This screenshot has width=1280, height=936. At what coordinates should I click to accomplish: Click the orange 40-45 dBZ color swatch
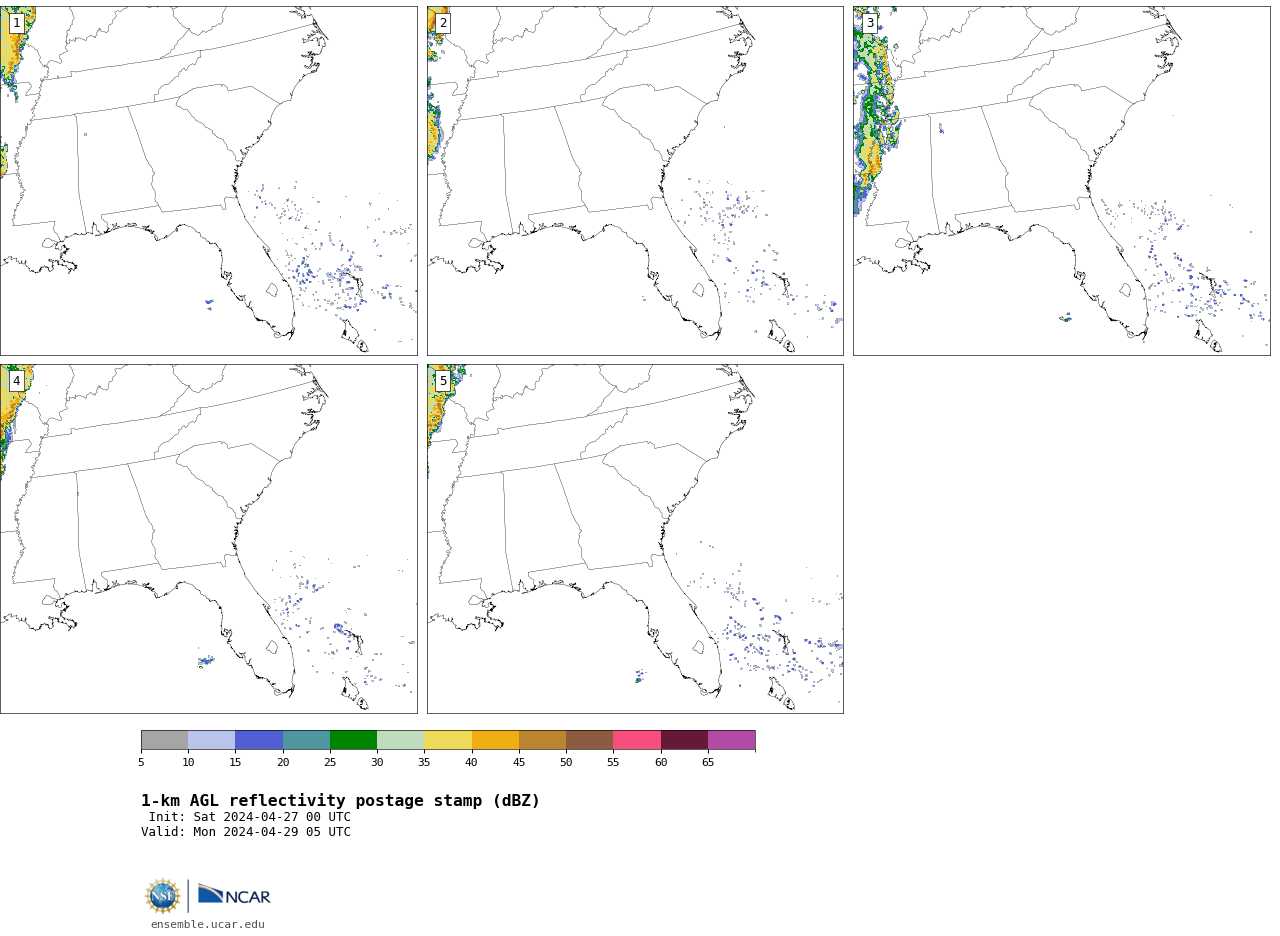pyautogui.click(x=495, y=740)
